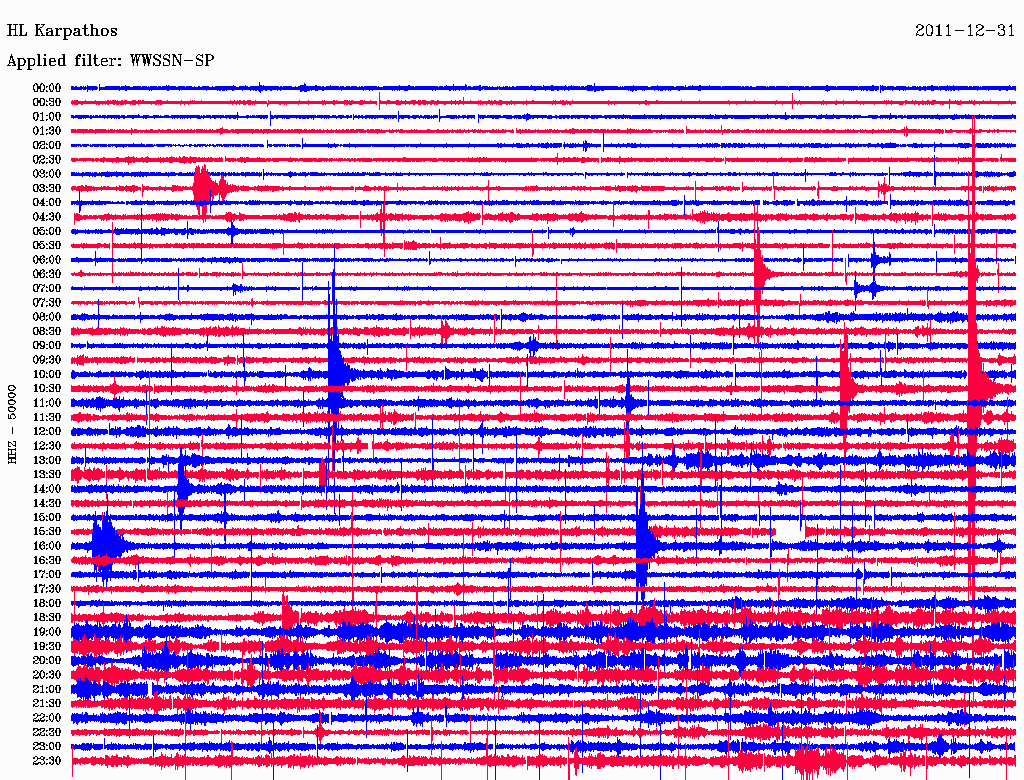This screenshot has width=1024, height=780.
Task: Select the 'Applied filter: WWSSN-SP' text
Action: pyautogui.click(x=110, y=61)
